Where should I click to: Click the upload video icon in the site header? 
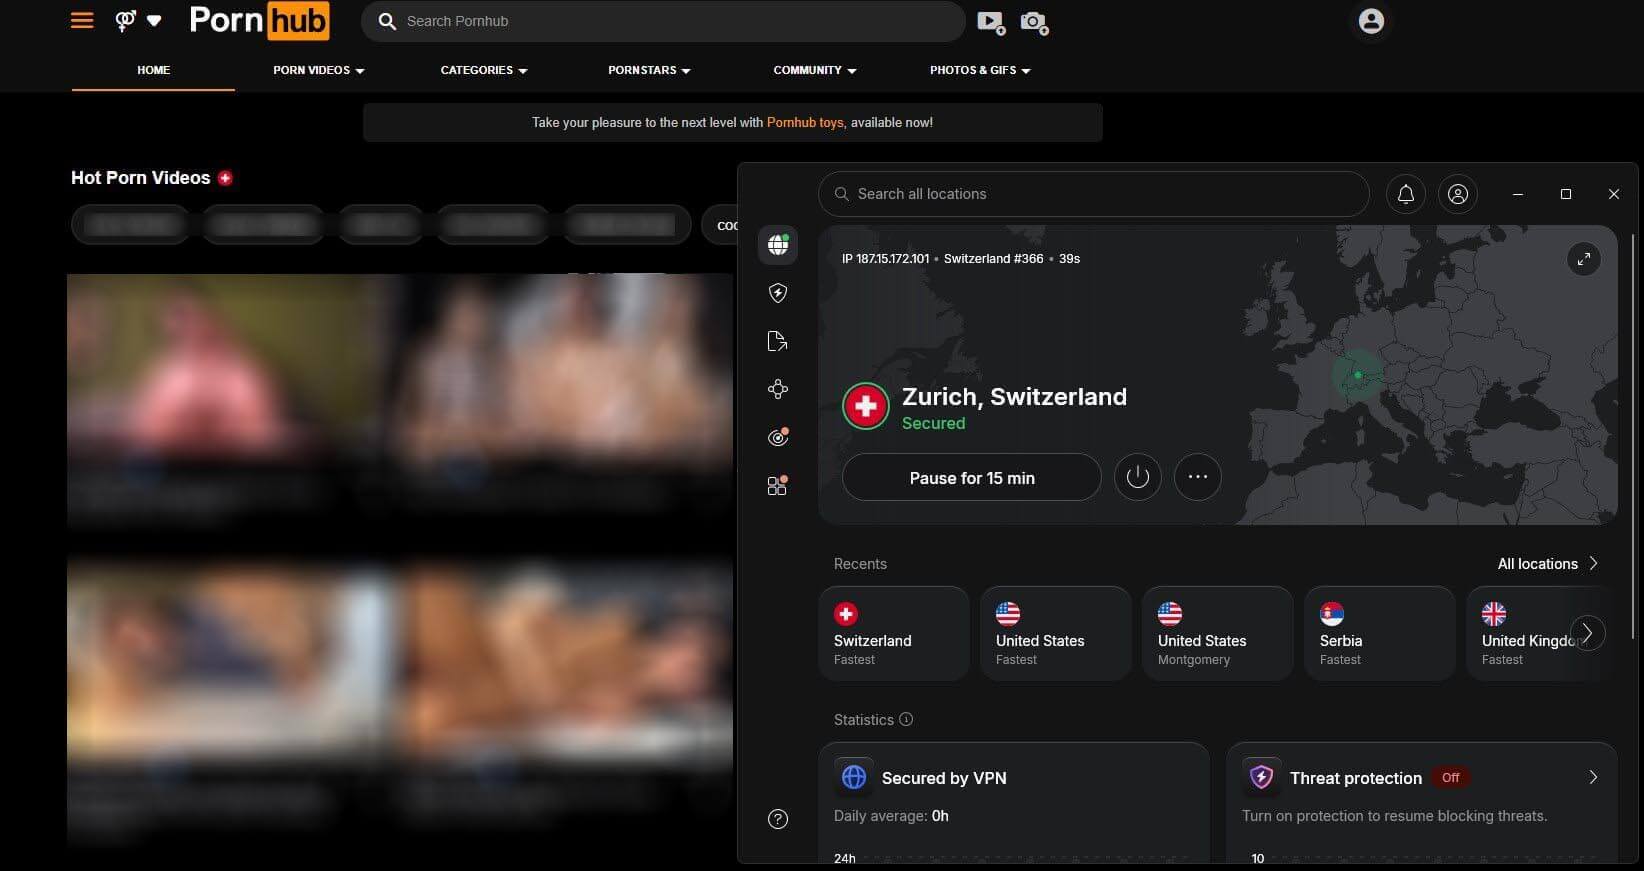(990, 22)
